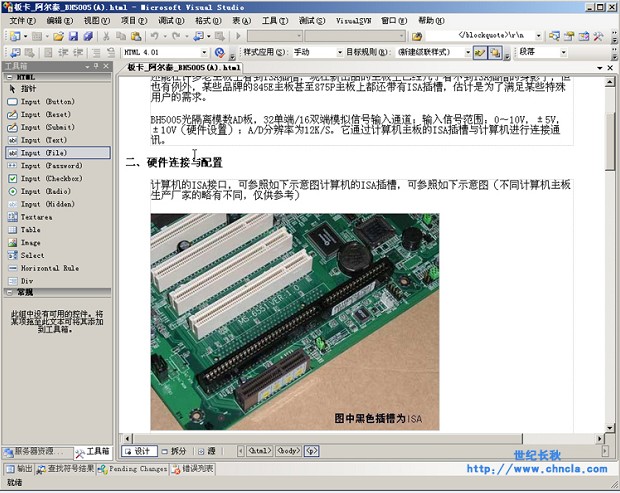620x493 pixels.
Task: Select Div toolbox item
Action: (x=58, y=281)
